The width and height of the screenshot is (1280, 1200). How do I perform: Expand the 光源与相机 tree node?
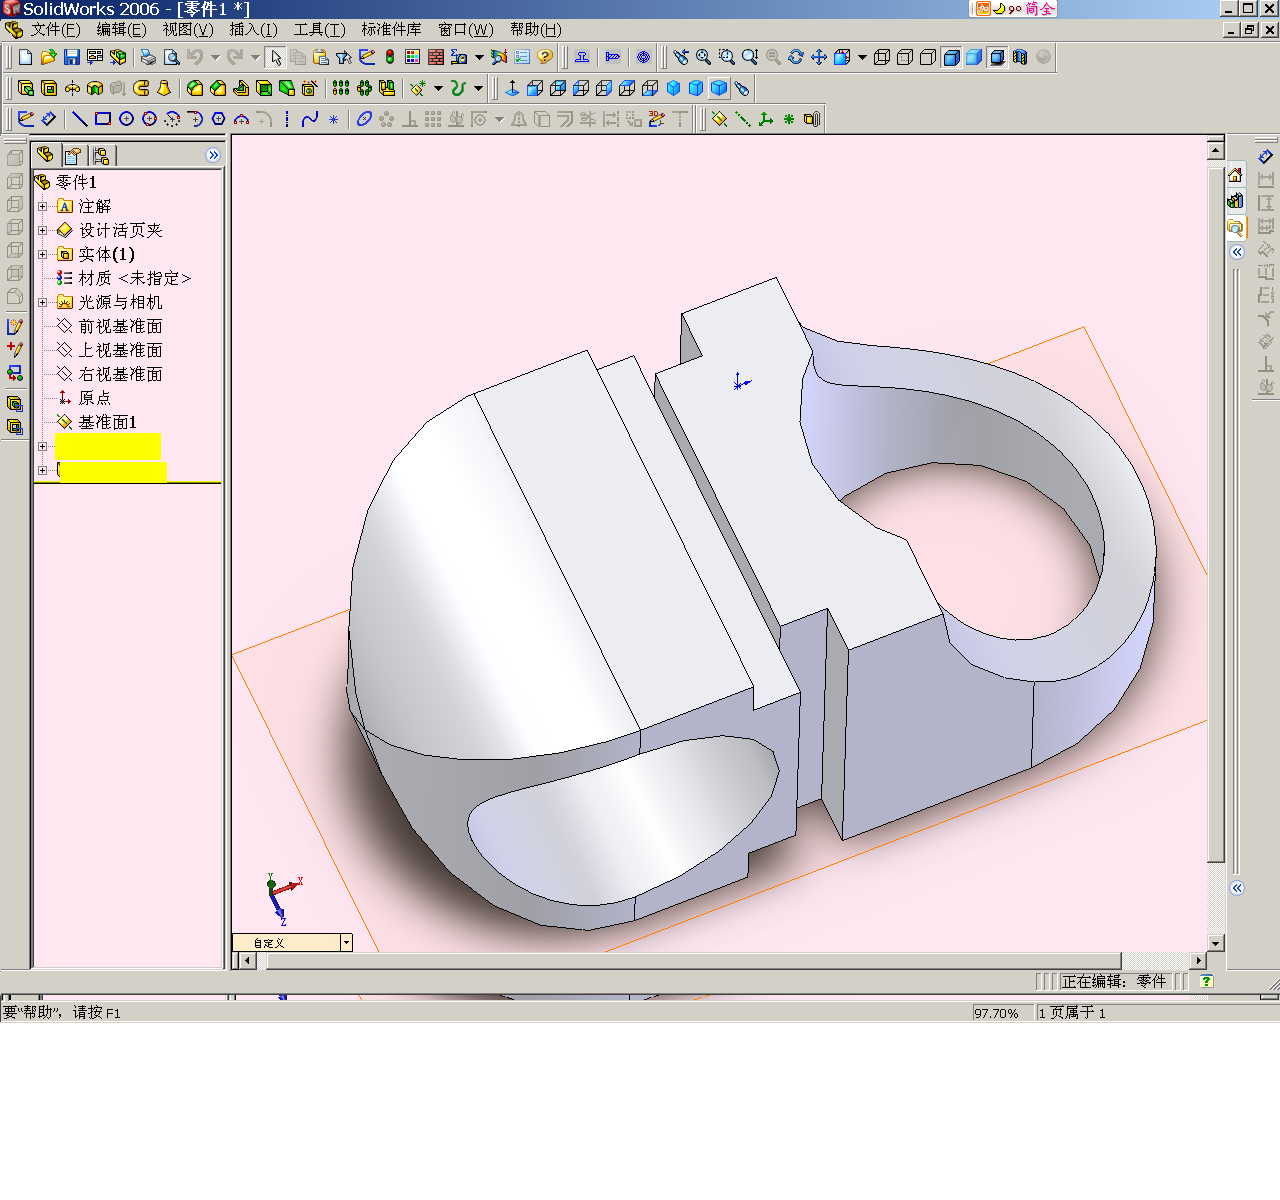point(42,302)
